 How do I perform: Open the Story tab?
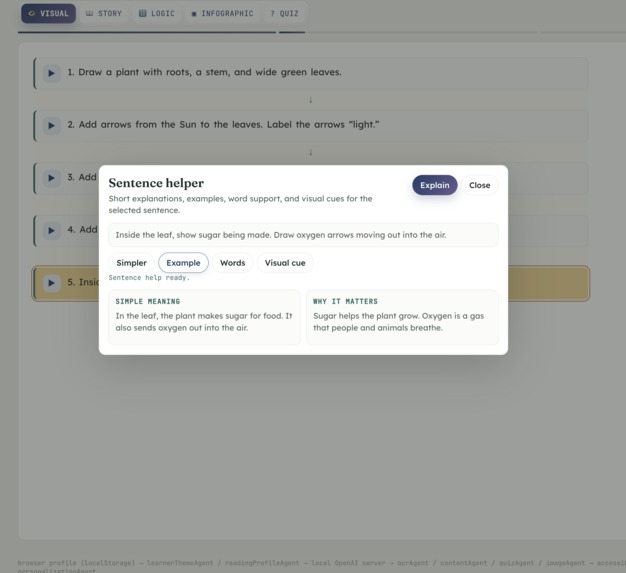pyautogui.click(x=104, y=14)
